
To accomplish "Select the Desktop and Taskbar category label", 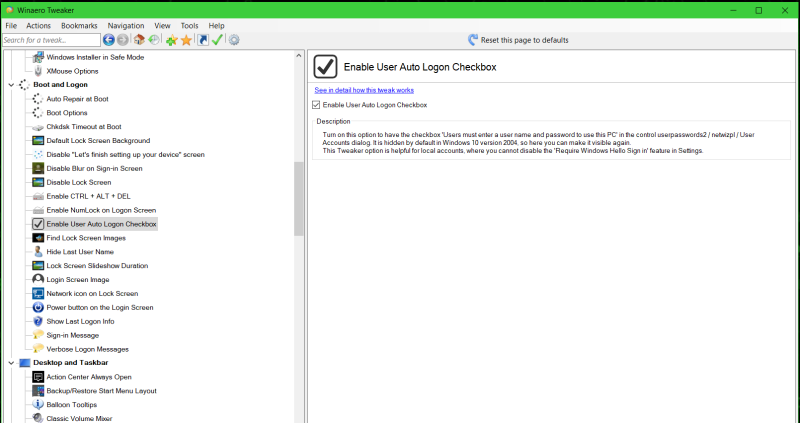I will point(70,363).
